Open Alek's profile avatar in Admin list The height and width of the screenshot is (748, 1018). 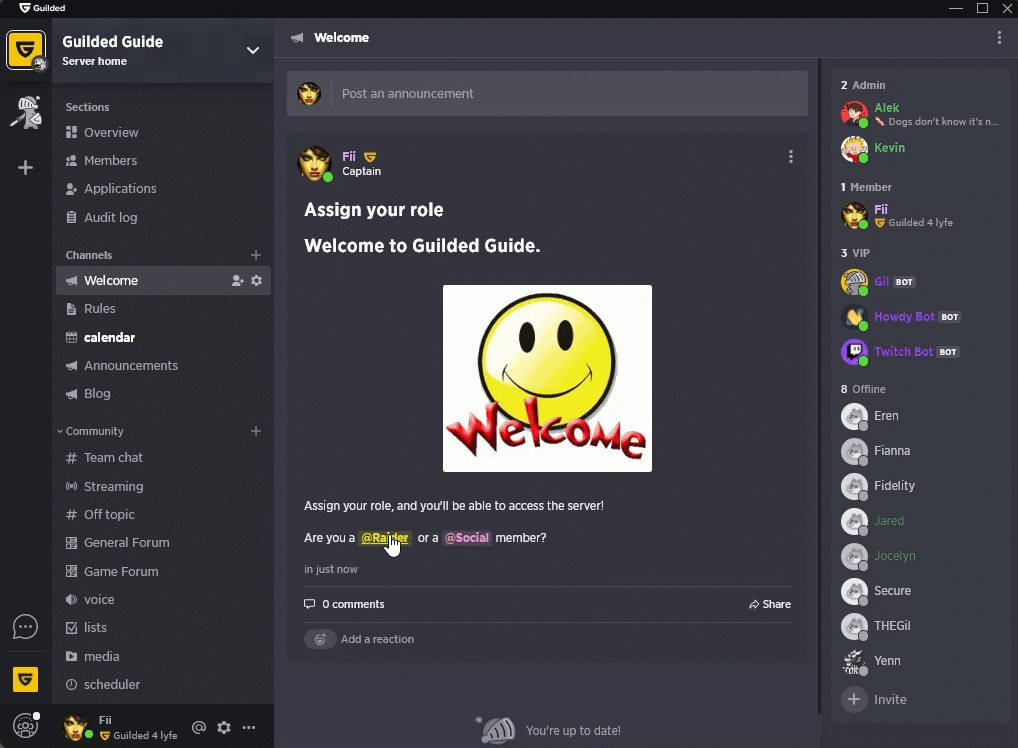pos(854,114)
